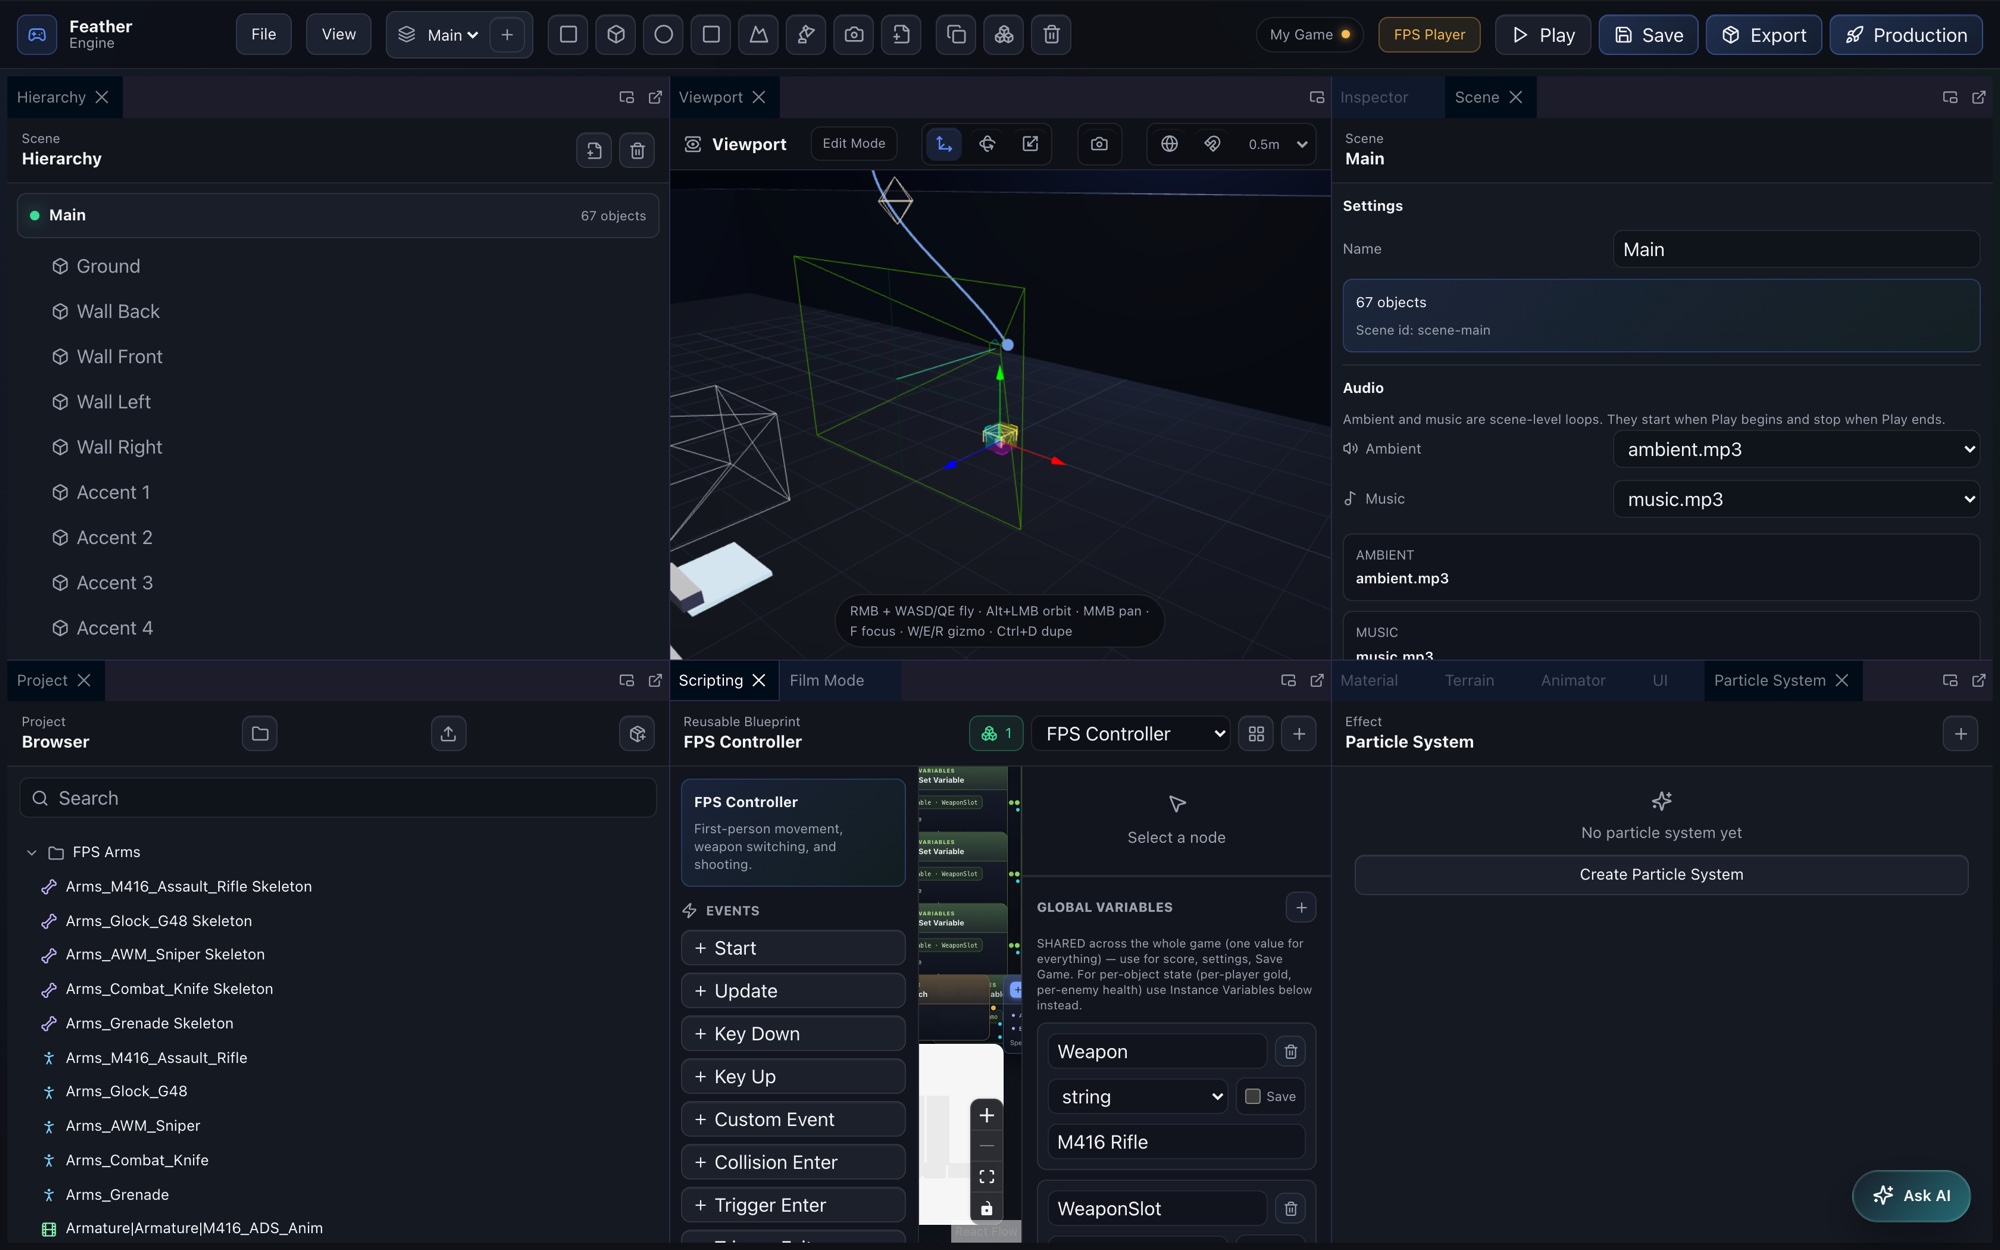Click the Project Browser search field
Viewport: 2000px width, 1250px height.
click(338, 798)
